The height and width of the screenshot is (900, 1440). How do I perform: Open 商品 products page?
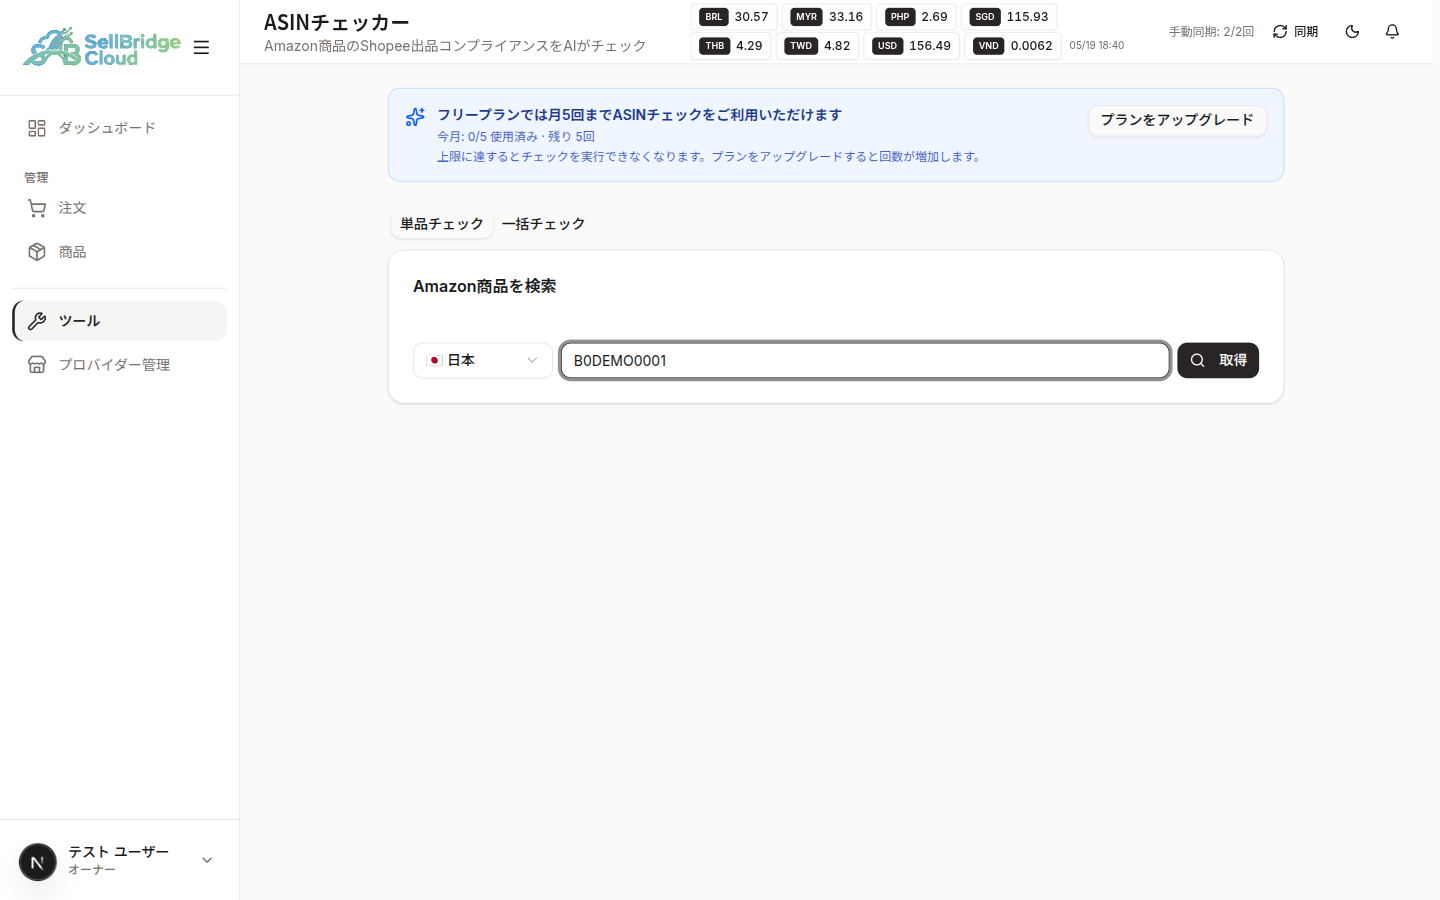click(x=119, y=252)
